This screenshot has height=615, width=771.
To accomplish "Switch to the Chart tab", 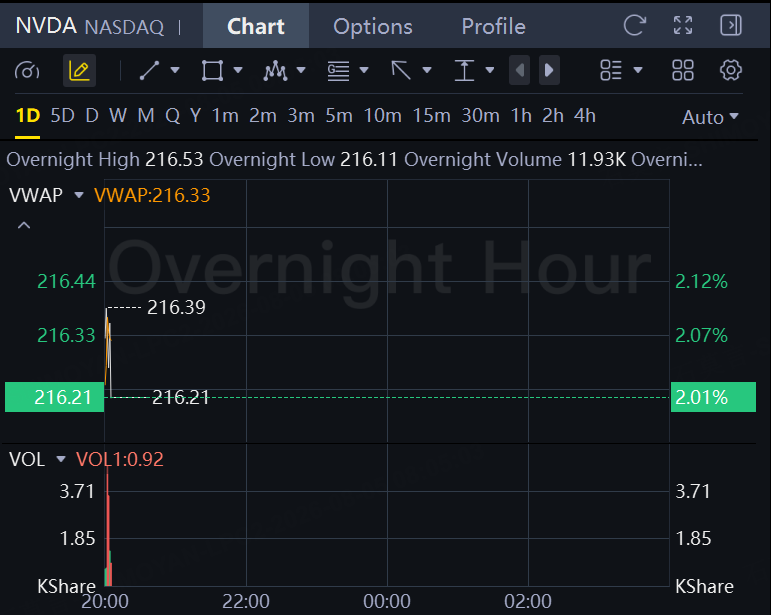I will pos(256,26).
